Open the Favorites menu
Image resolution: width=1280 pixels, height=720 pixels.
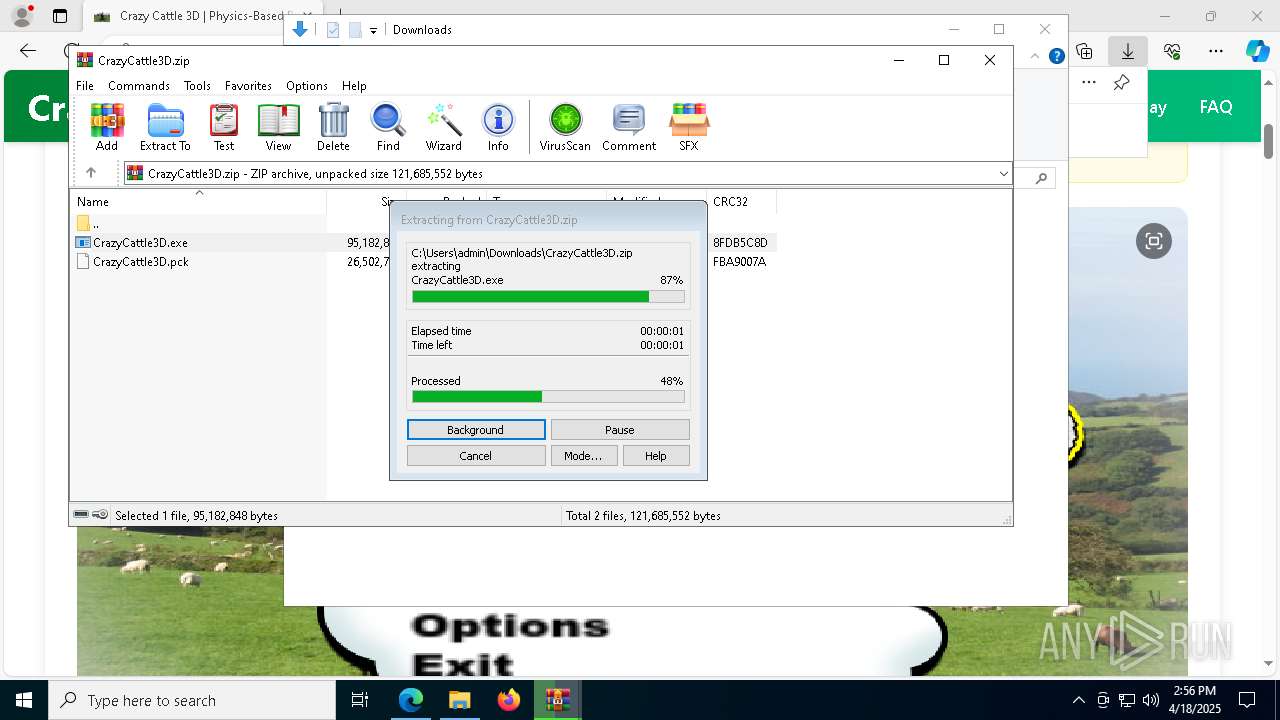[248, 86]
